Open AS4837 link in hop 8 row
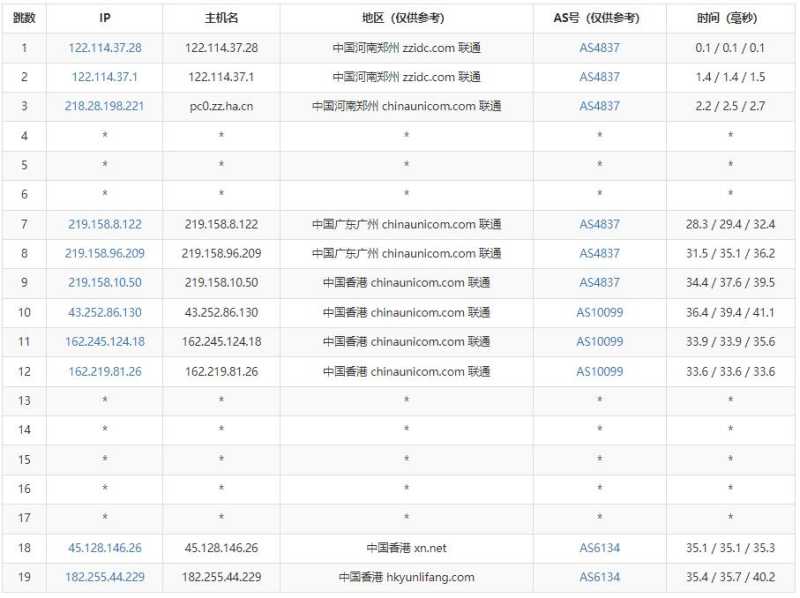Screen dimensions: 800x598 pyautogui.click(x=599, y=253)
